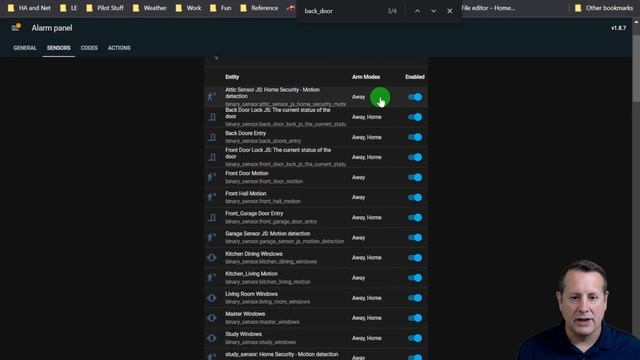Click Away arm mode for Attic Sensor
640x360 pixels.
(x=358, y=97)
